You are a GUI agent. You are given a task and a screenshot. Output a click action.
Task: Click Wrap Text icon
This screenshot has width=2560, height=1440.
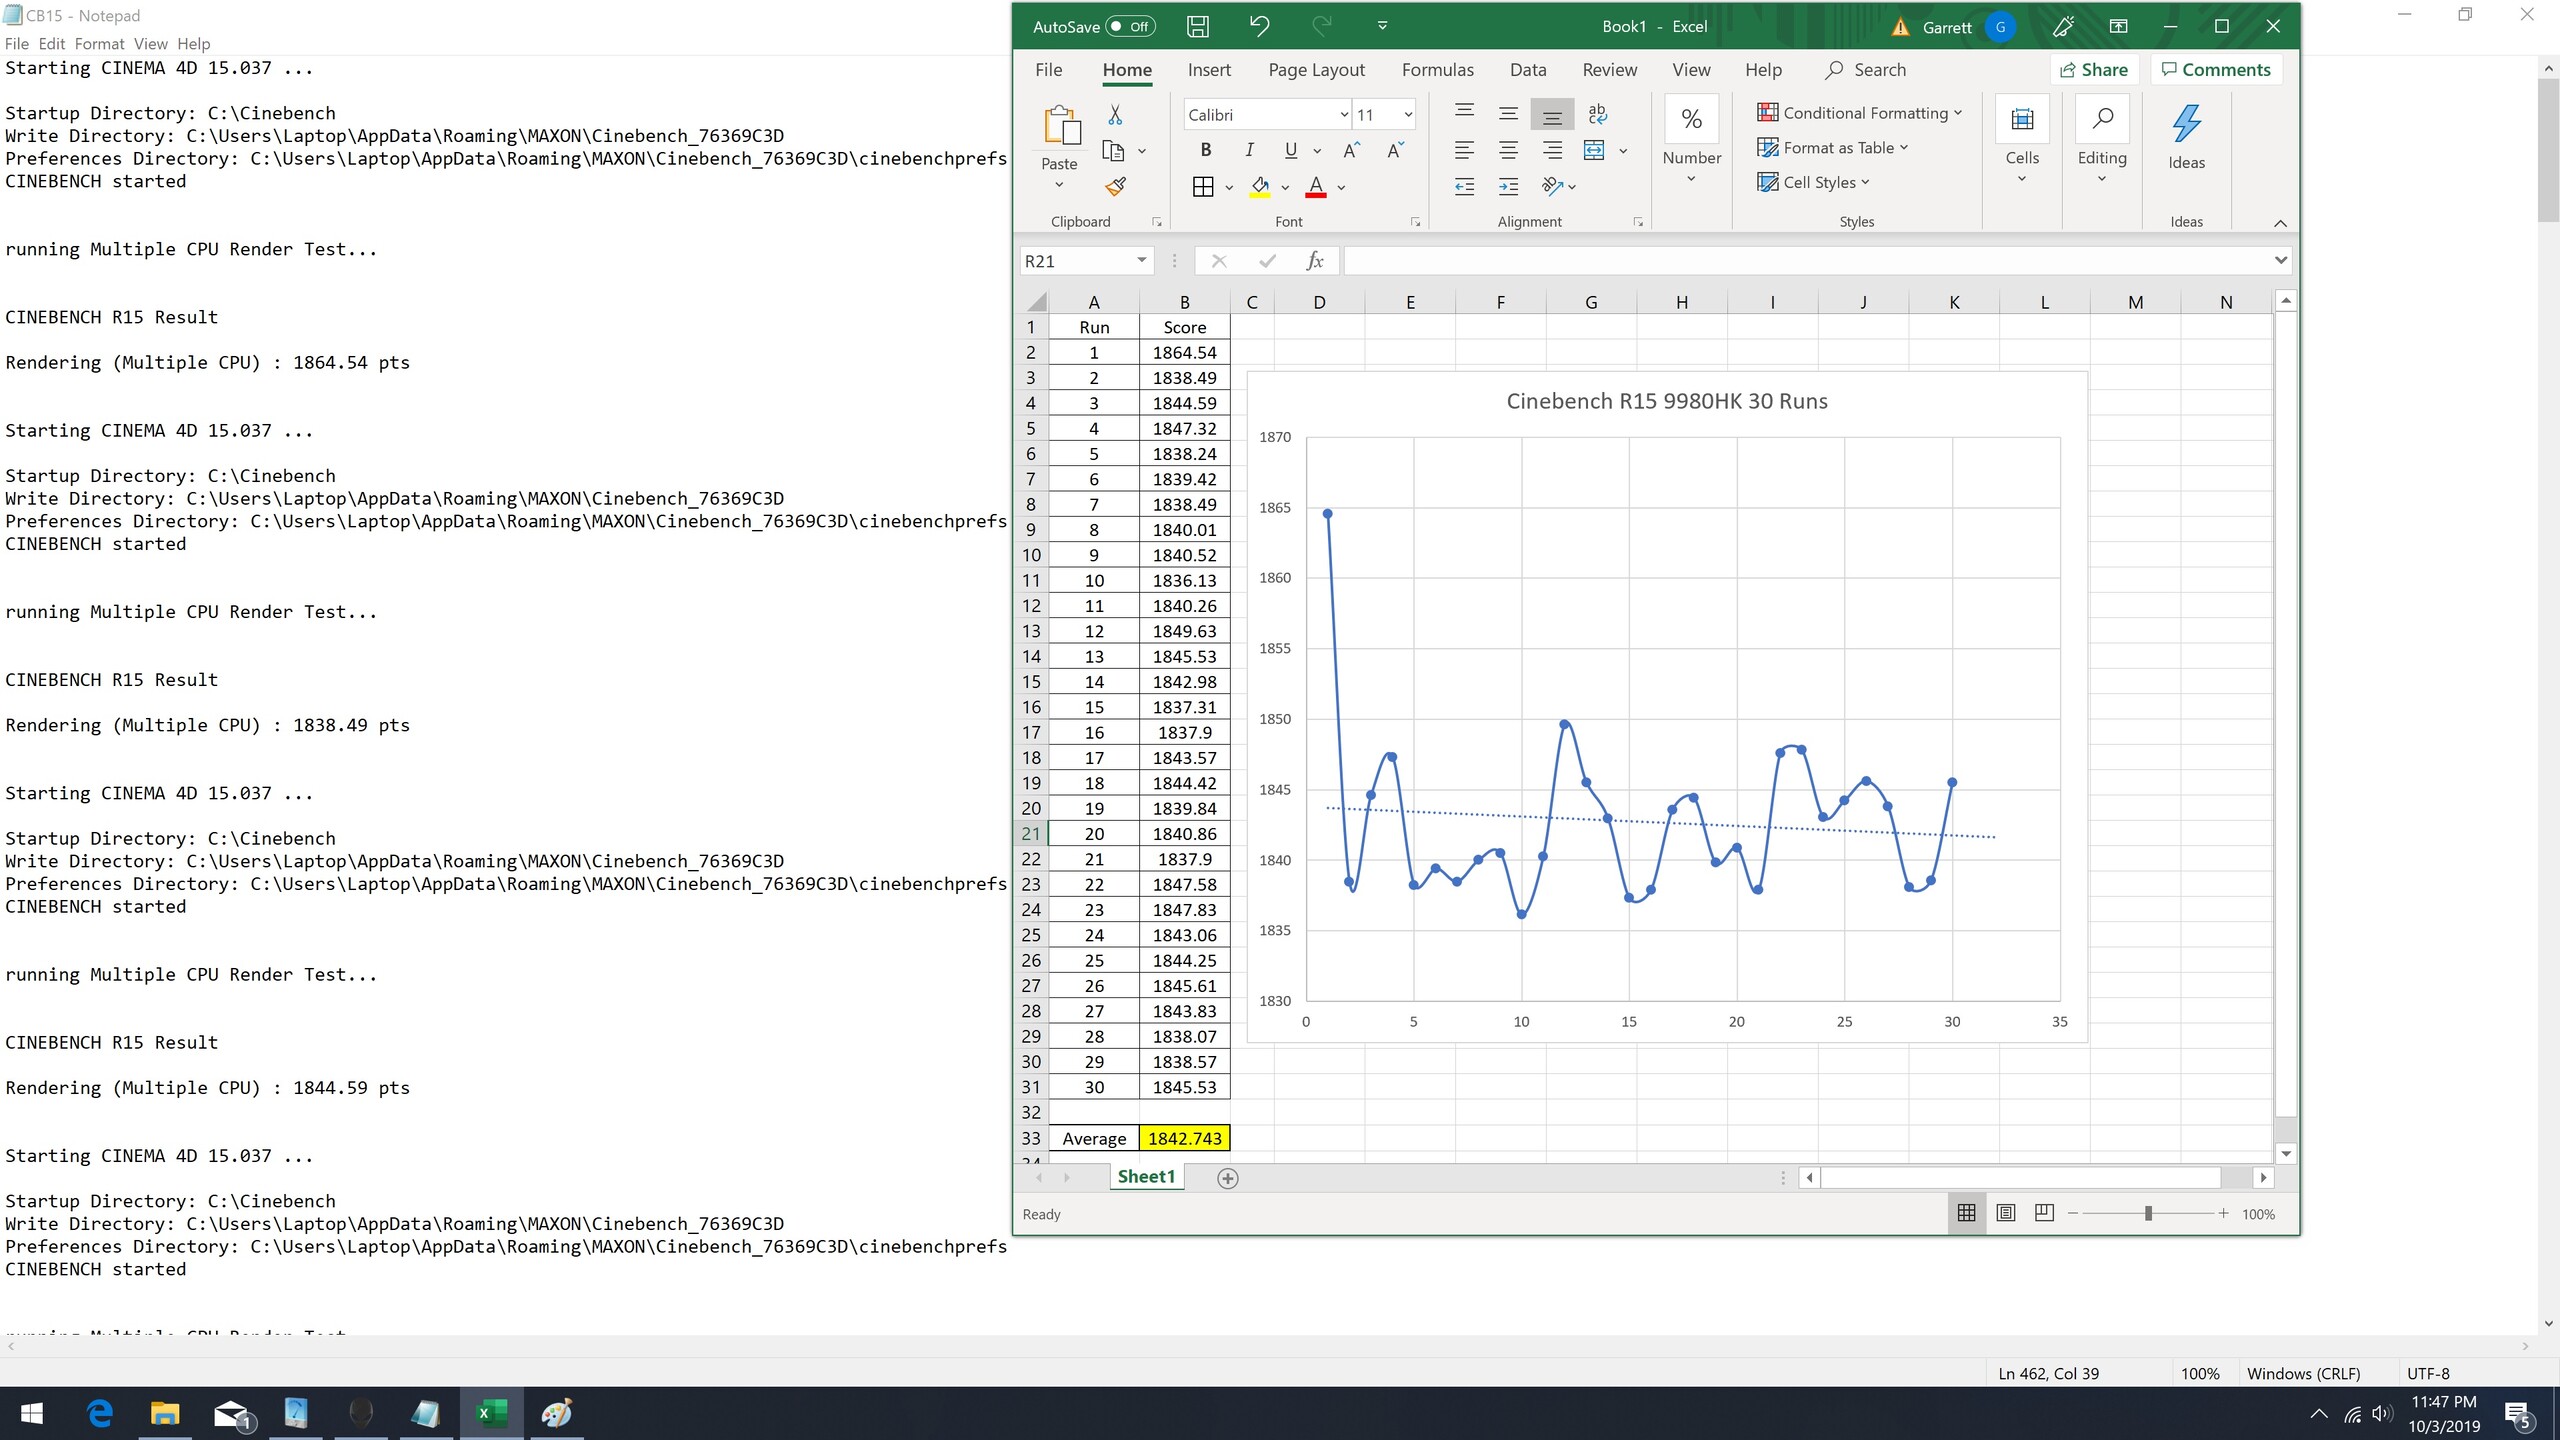[1597, 114]
